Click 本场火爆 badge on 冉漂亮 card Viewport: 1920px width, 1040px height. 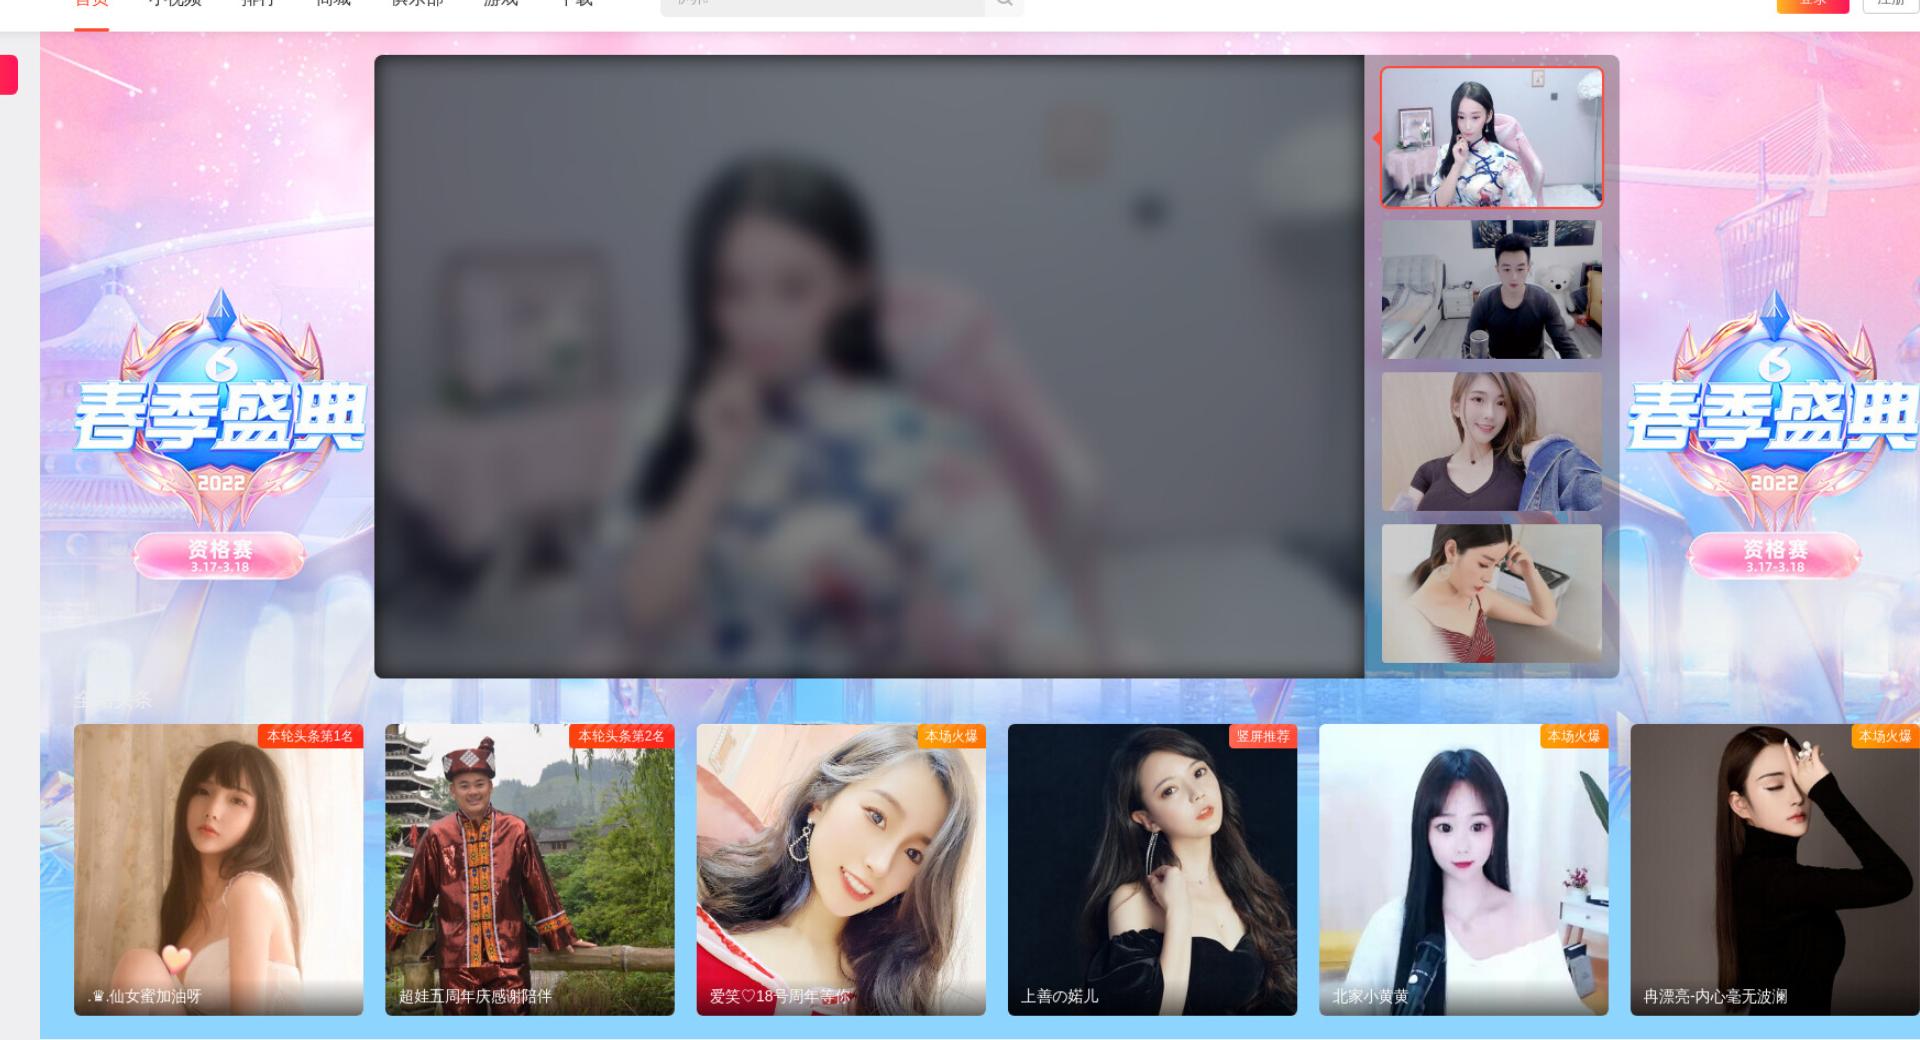pos(1885,736)
